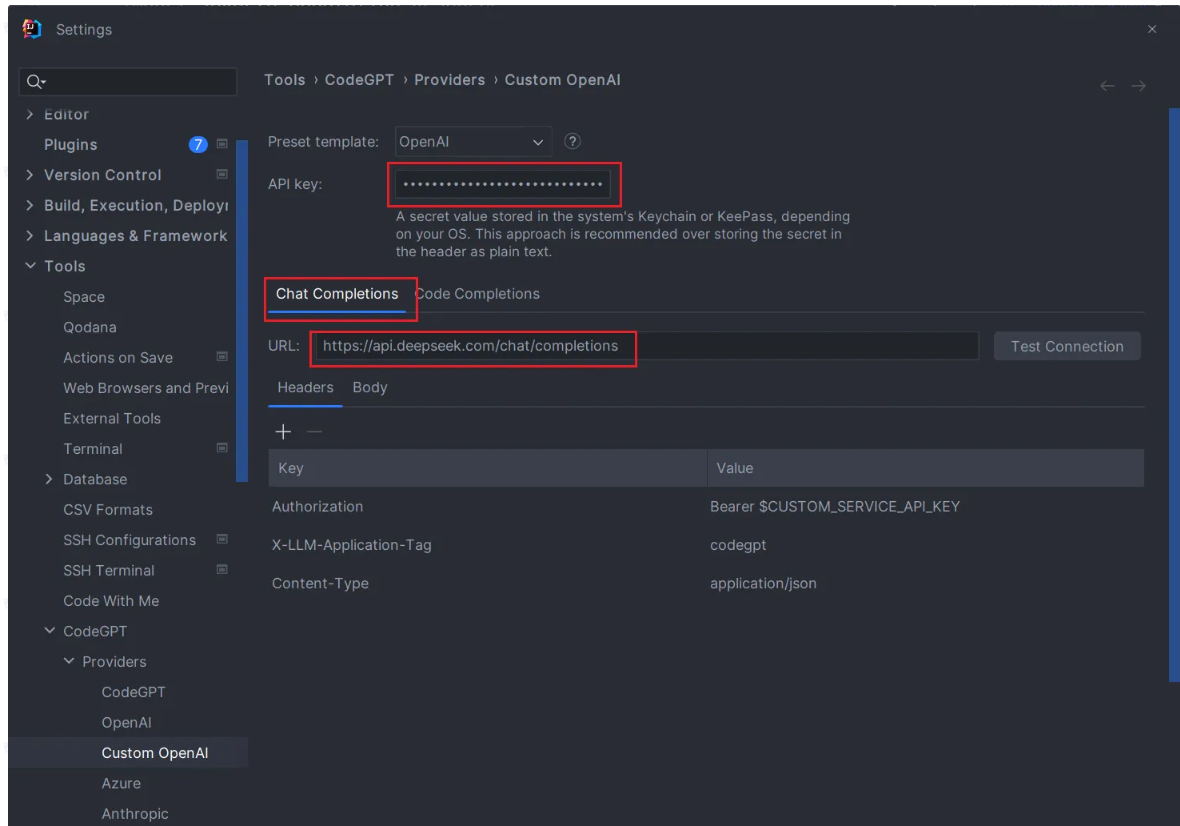The width and height of the screenshot is (1180, 826).
Task: Click the marker icon beside Actions on Save
Action: (222, 357)
